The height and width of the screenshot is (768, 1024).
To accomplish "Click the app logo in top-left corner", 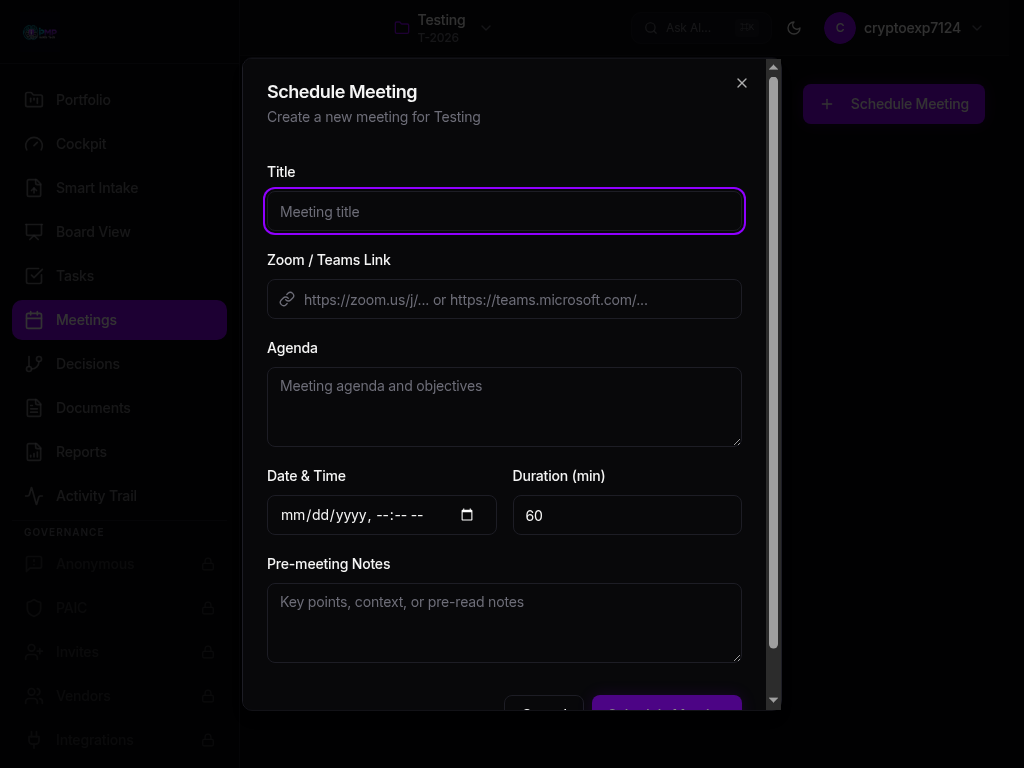I will point(40,32).
